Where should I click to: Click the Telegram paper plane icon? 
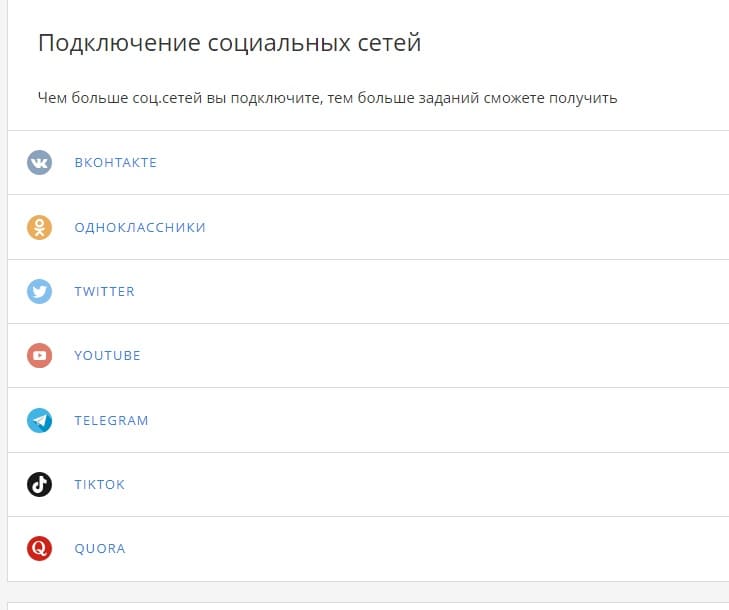(x=39, y=421)
